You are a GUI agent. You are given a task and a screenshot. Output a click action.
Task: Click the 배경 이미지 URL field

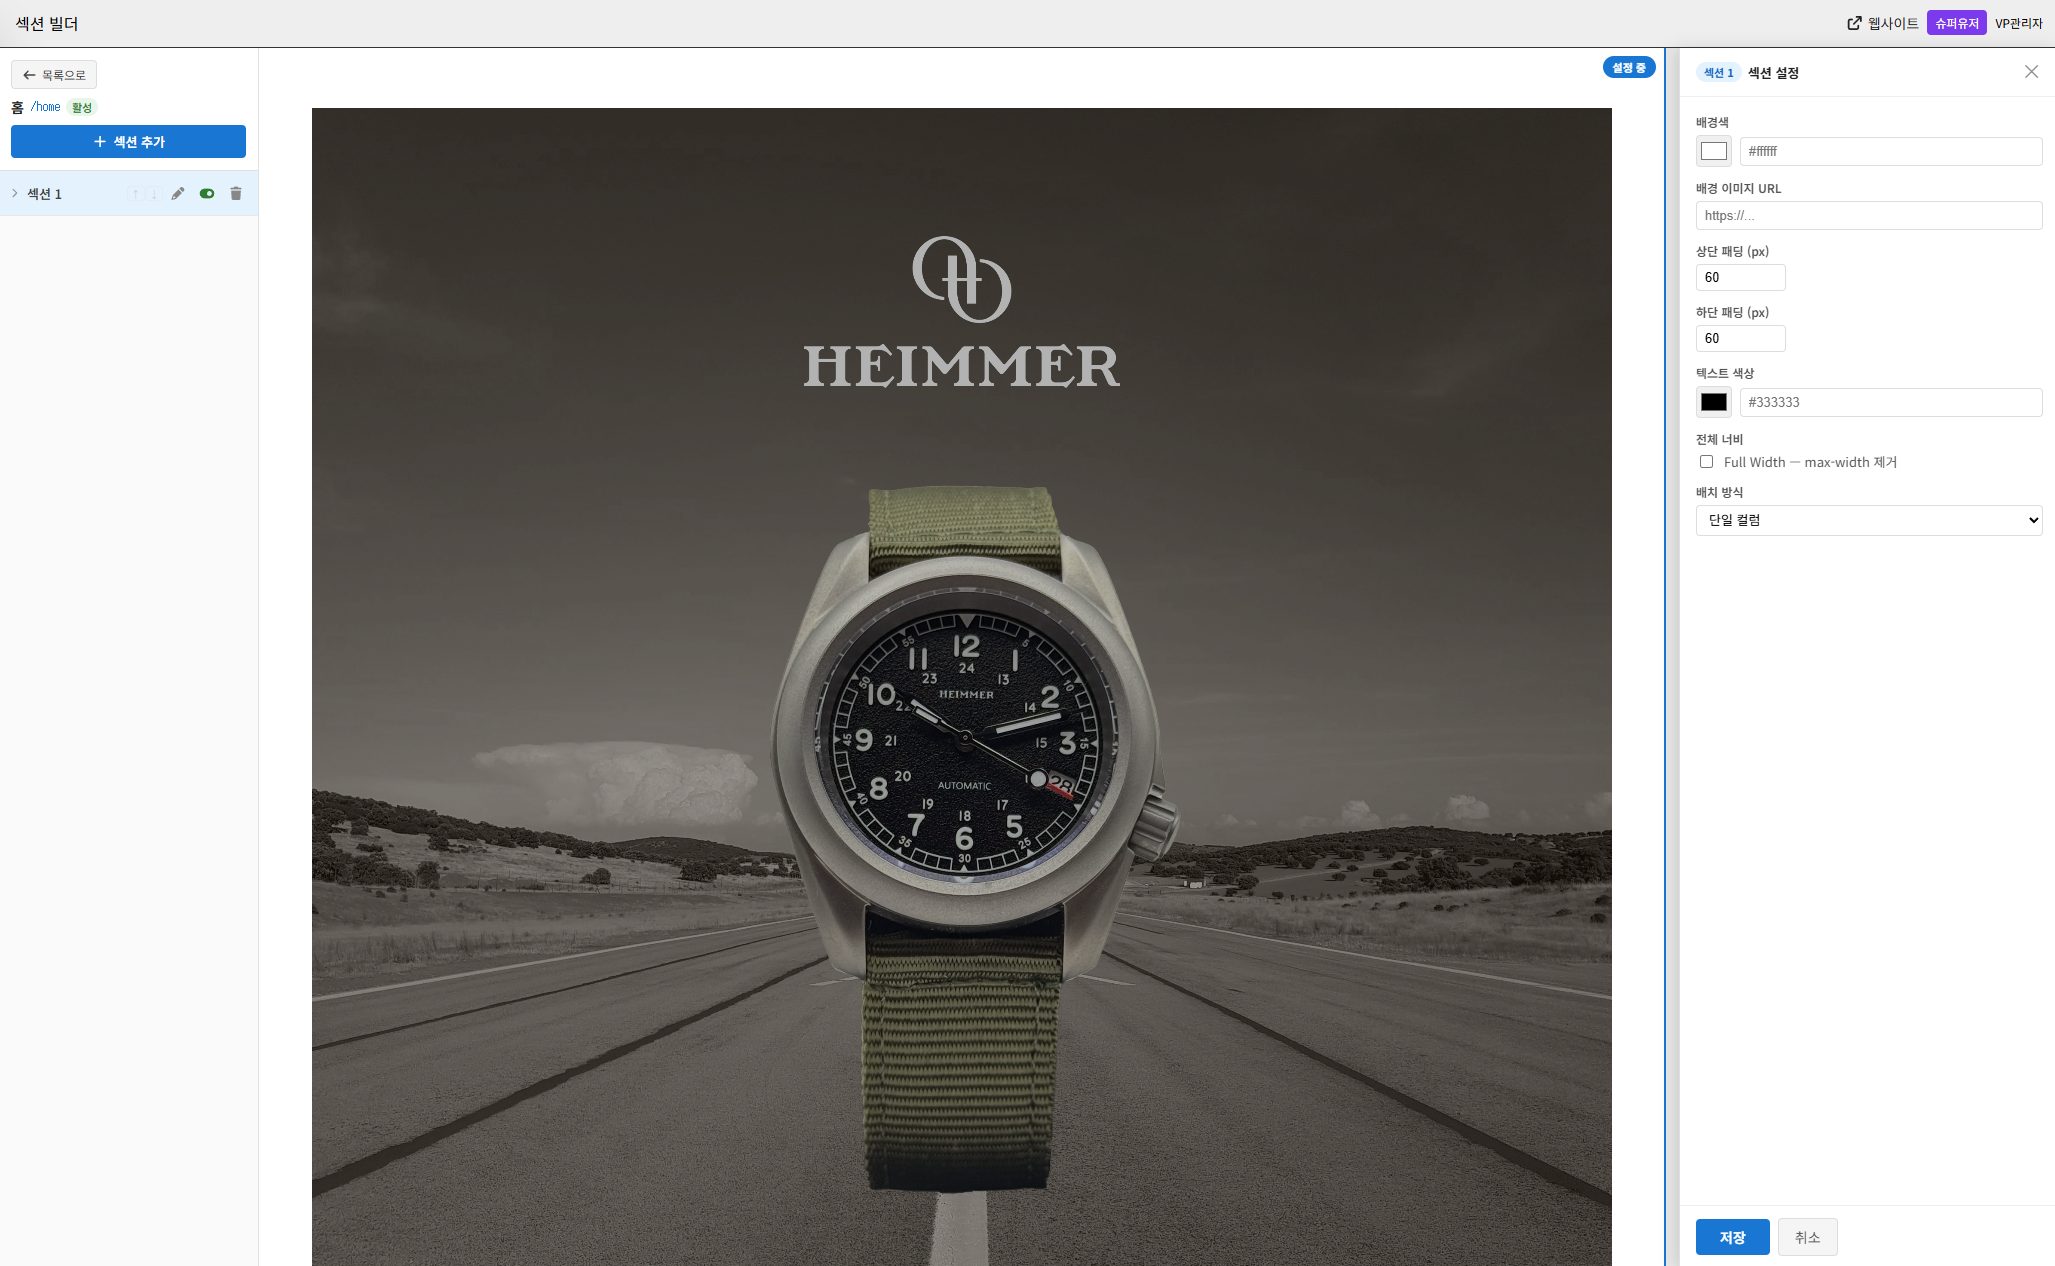[1868, 216]
